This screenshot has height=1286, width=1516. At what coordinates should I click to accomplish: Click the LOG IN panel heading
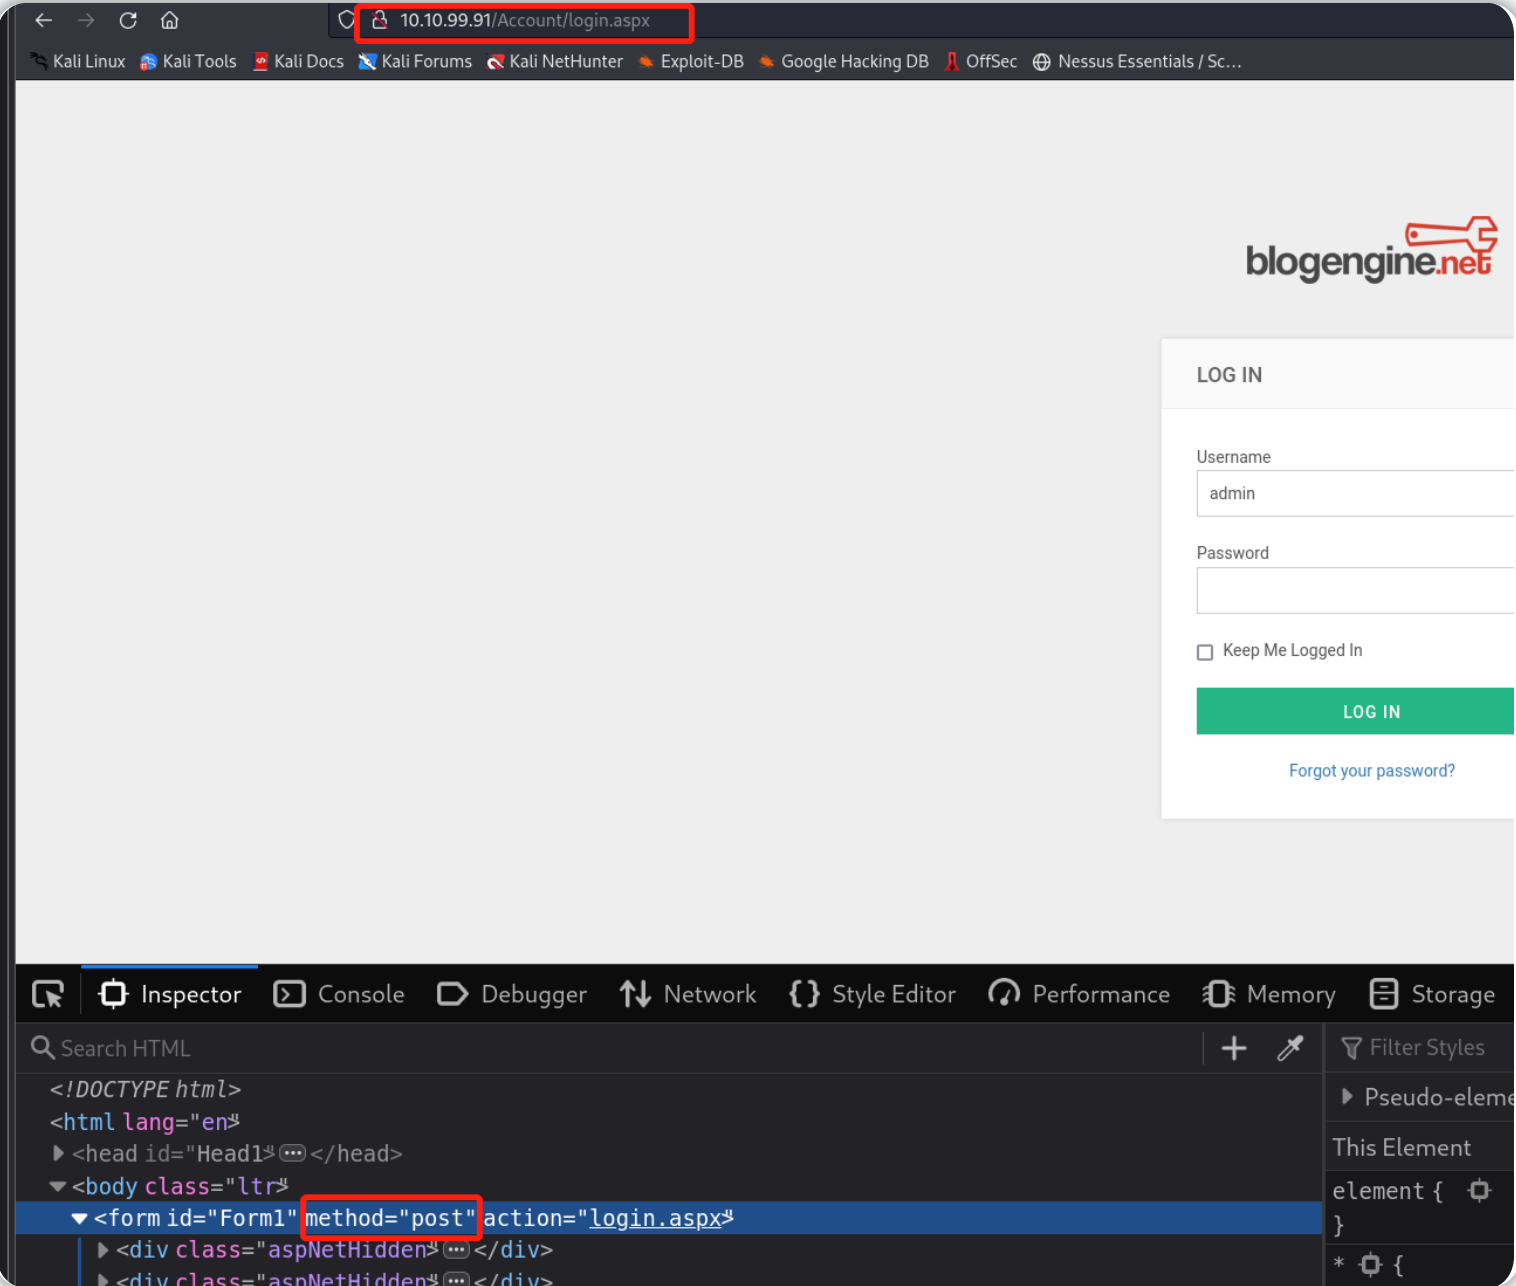pyautogui.click(x=1229, y=375)
